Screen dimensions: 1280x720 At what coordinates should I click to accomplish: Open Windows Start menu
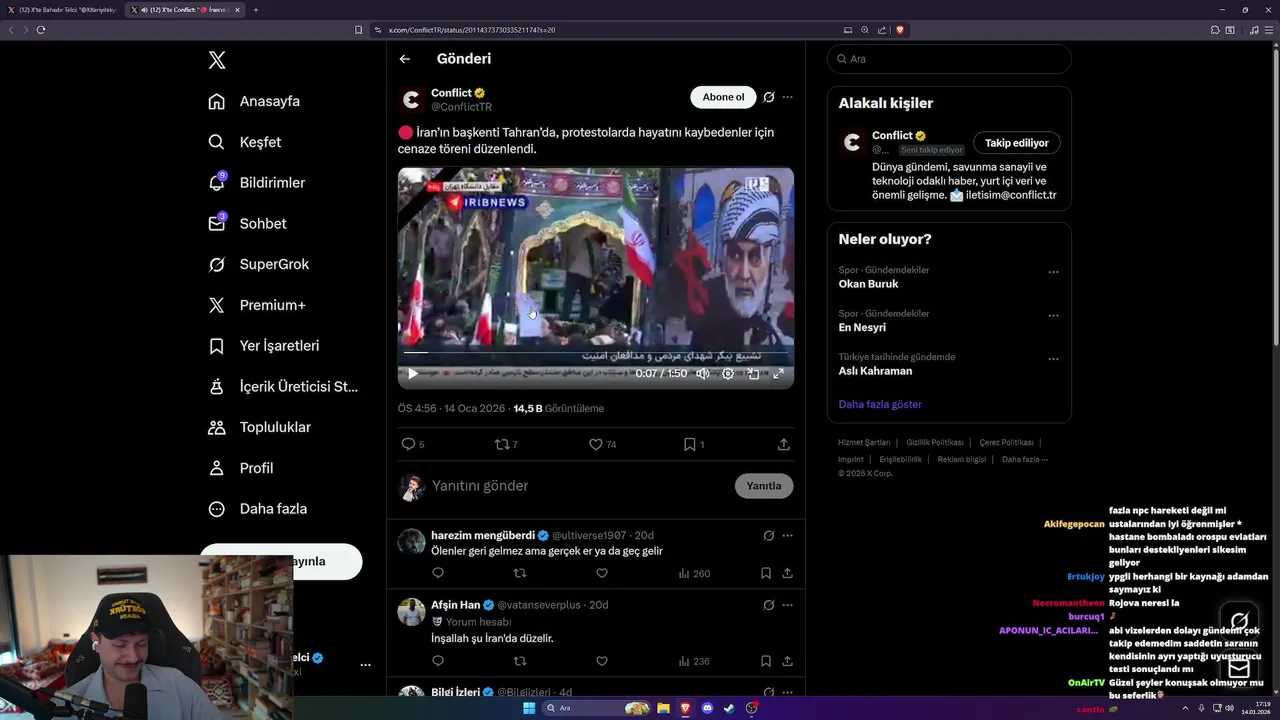point(529,708)
